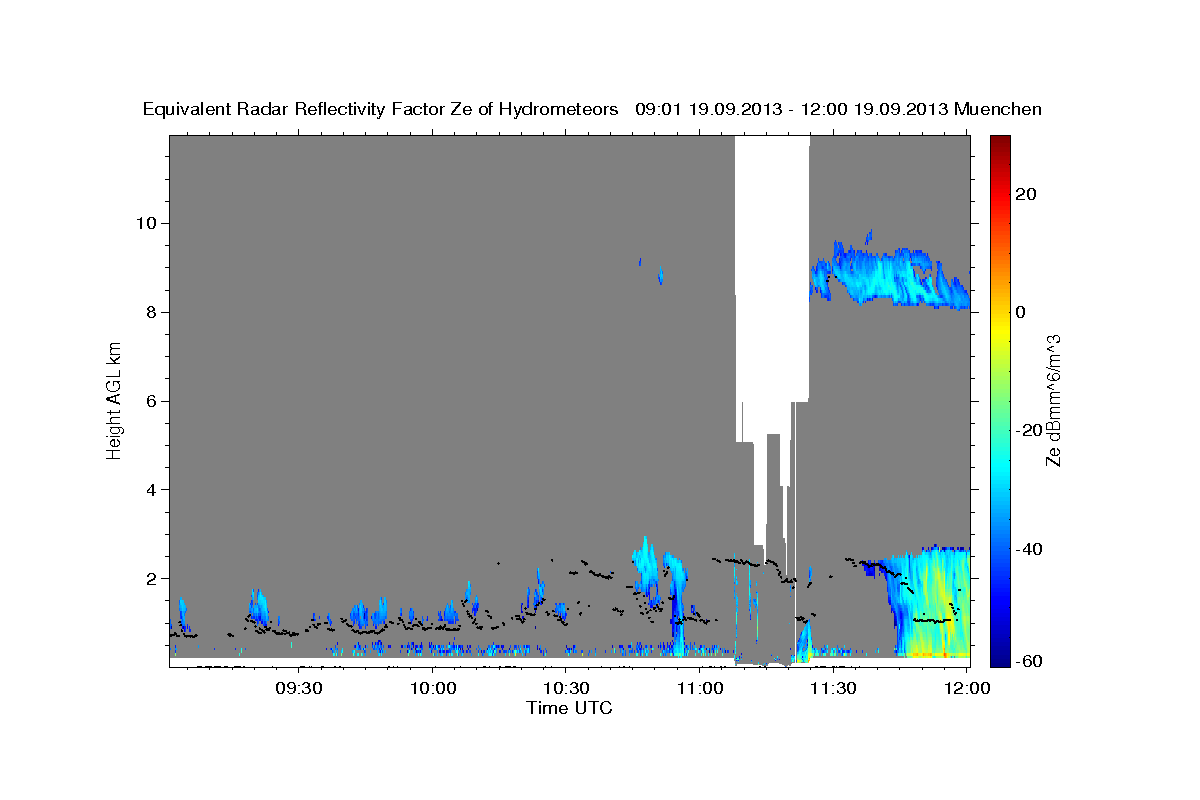Click the high cirrus cloud echo near 9 km

[x=890, y=277]
